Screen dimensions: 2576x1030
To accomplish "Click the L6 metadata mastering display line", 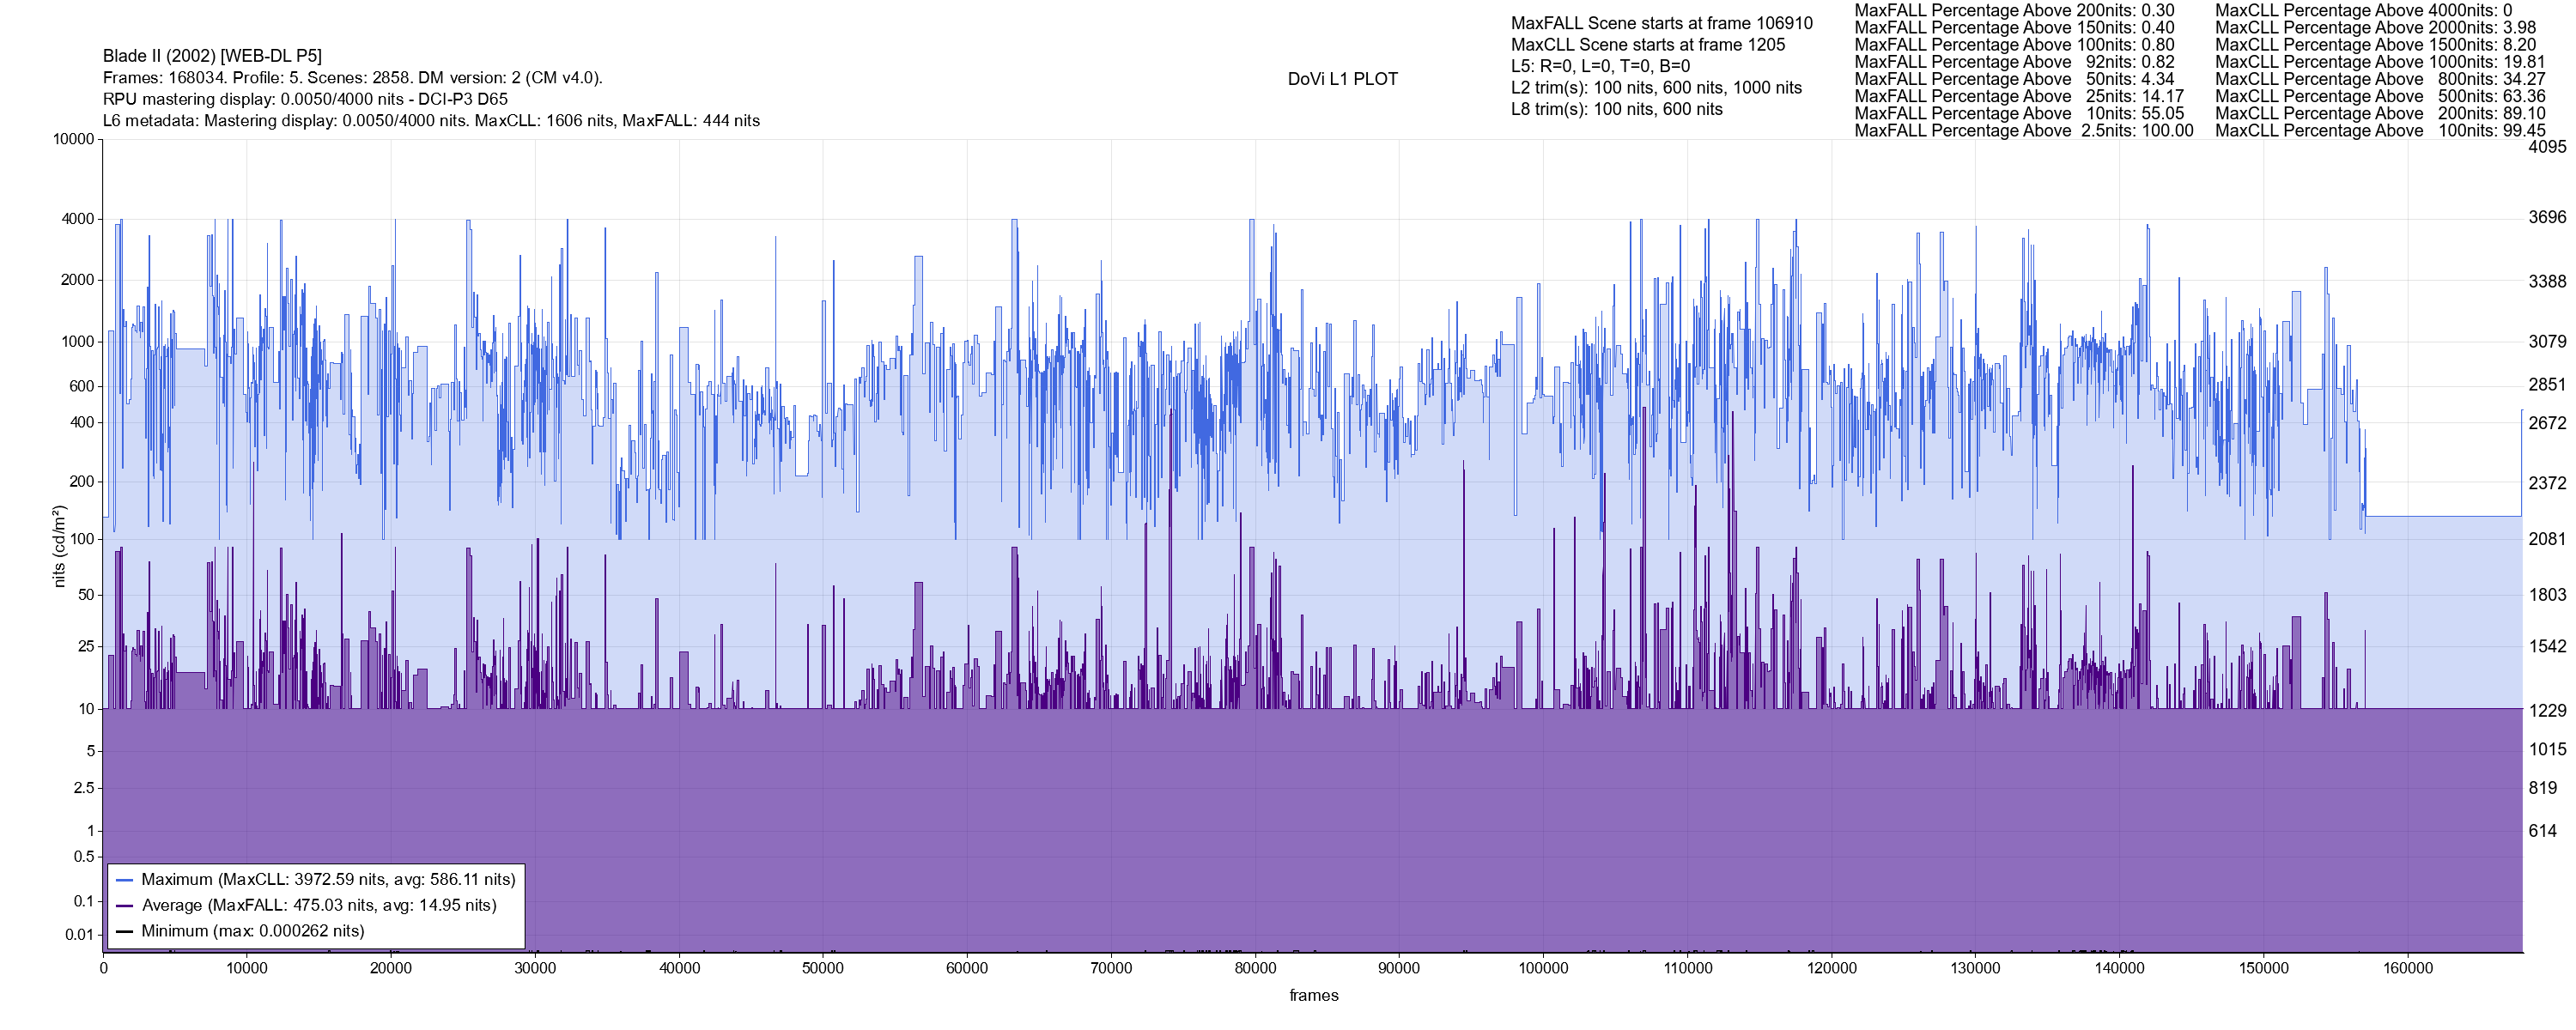I will [431, 121].
